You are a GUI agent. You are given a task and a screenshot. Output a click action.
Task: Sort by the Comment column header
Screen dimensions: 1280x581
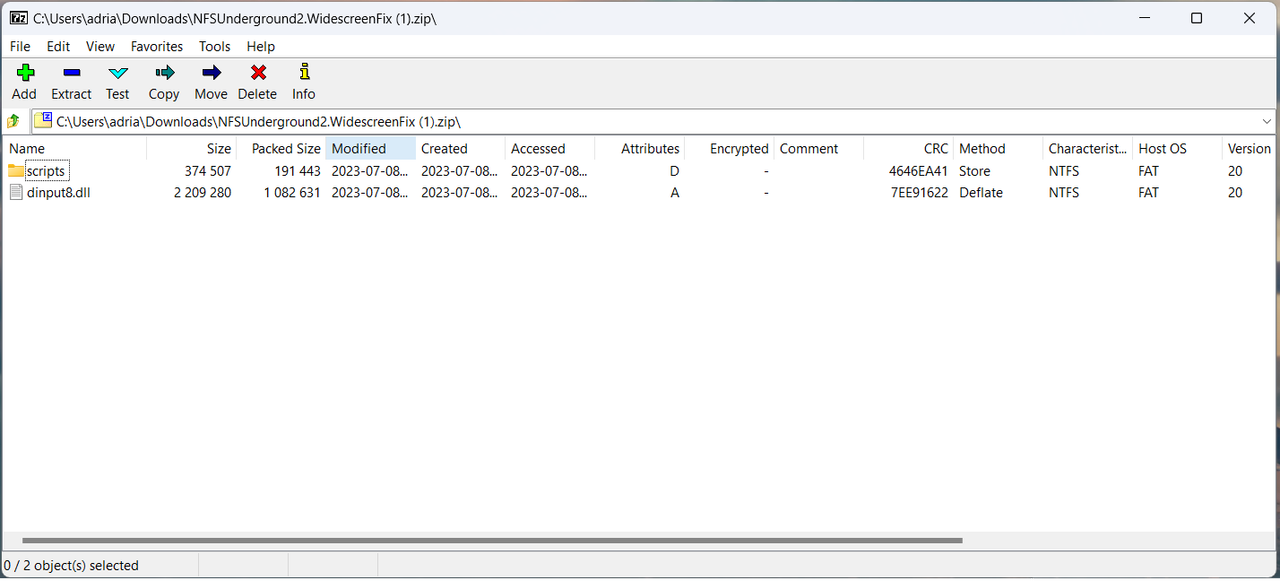[x=819, y=148]
